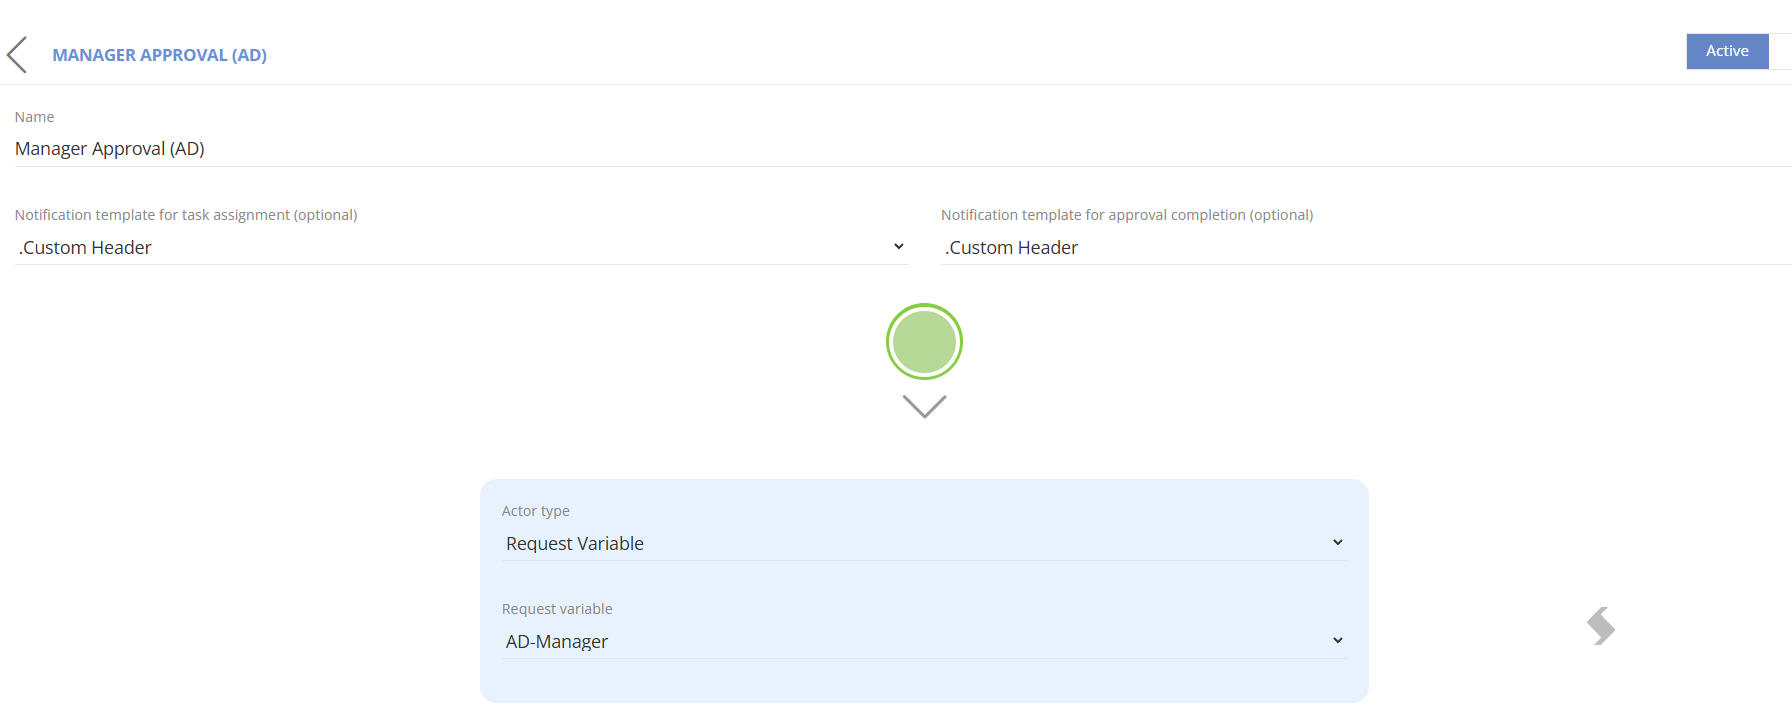Screen dimensions: 1792x712
Task: Edit the Name field Manager Approval (AD)
Action: 903,149
